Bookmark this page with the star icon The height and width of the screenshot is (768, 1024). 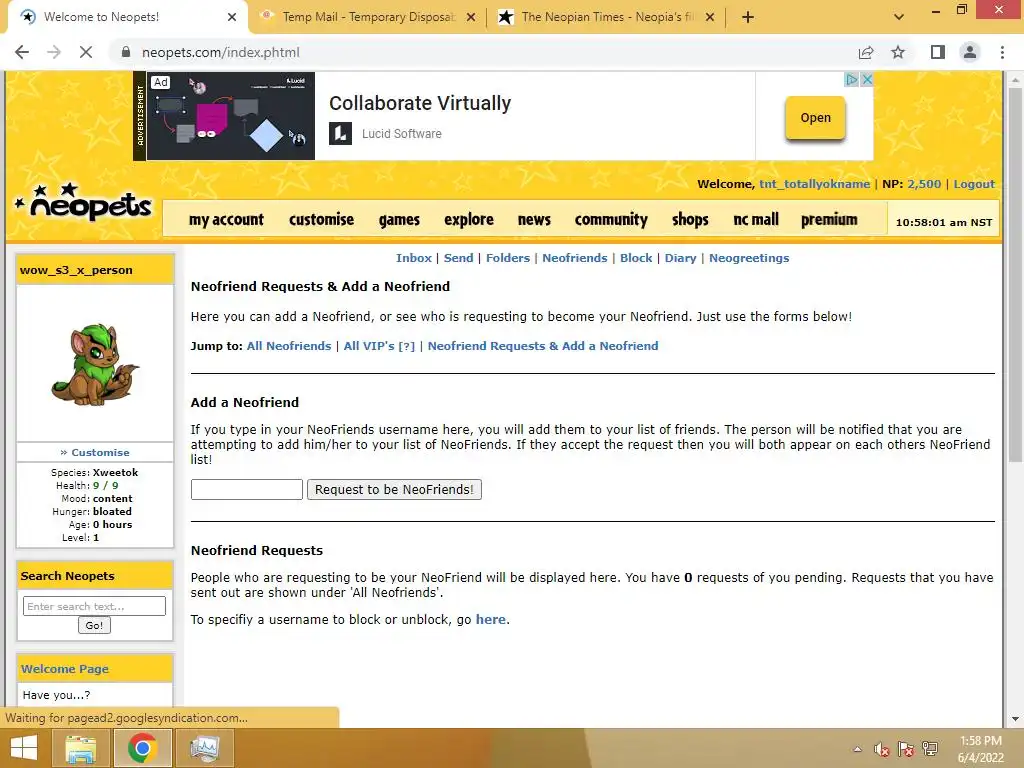[x=898, y=52]
